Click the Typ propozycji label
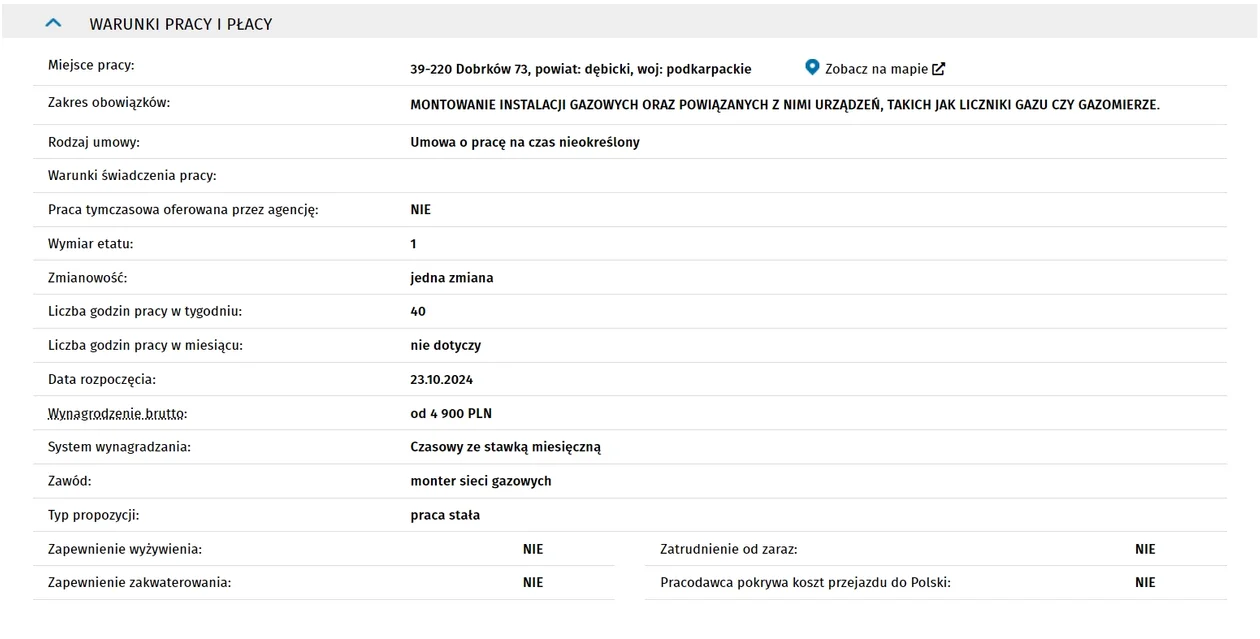The width and height of the screenshot is (1260, 639). pyautogui.click(x=94, y=515)
